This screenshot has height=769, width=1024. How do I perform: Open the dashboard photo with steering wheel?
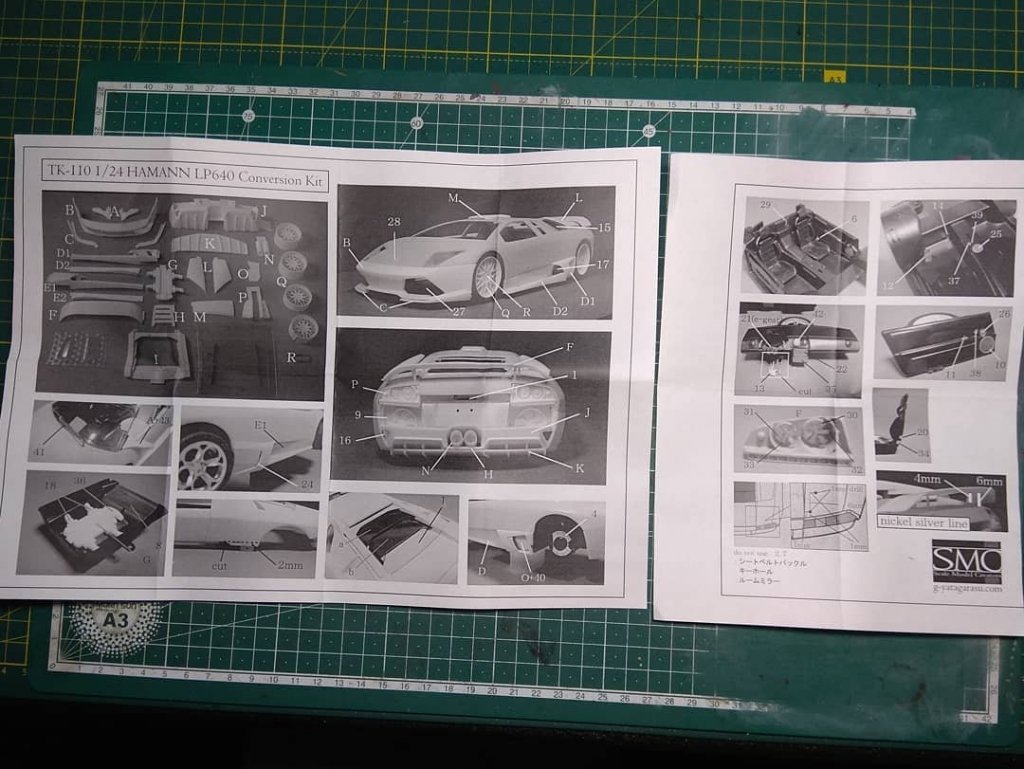800,349
